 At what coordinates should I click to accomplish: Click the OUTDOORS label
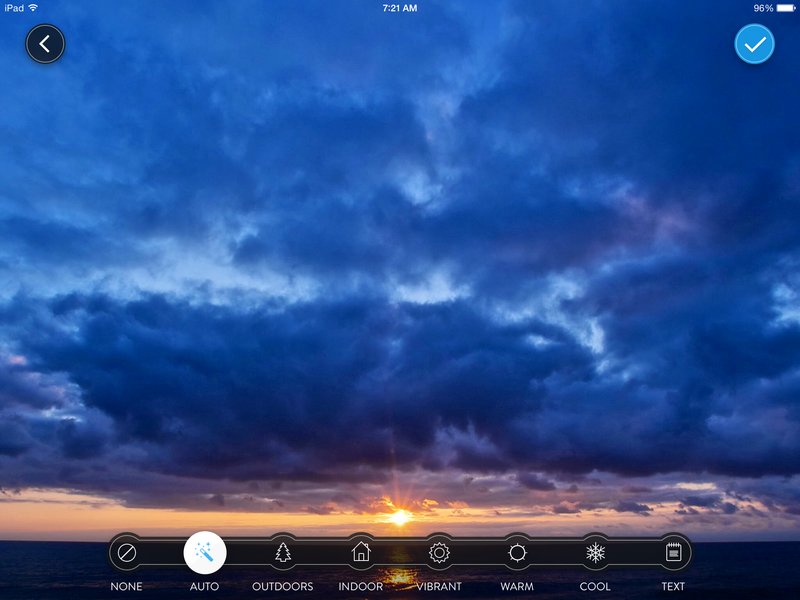(x=283, y=586)
